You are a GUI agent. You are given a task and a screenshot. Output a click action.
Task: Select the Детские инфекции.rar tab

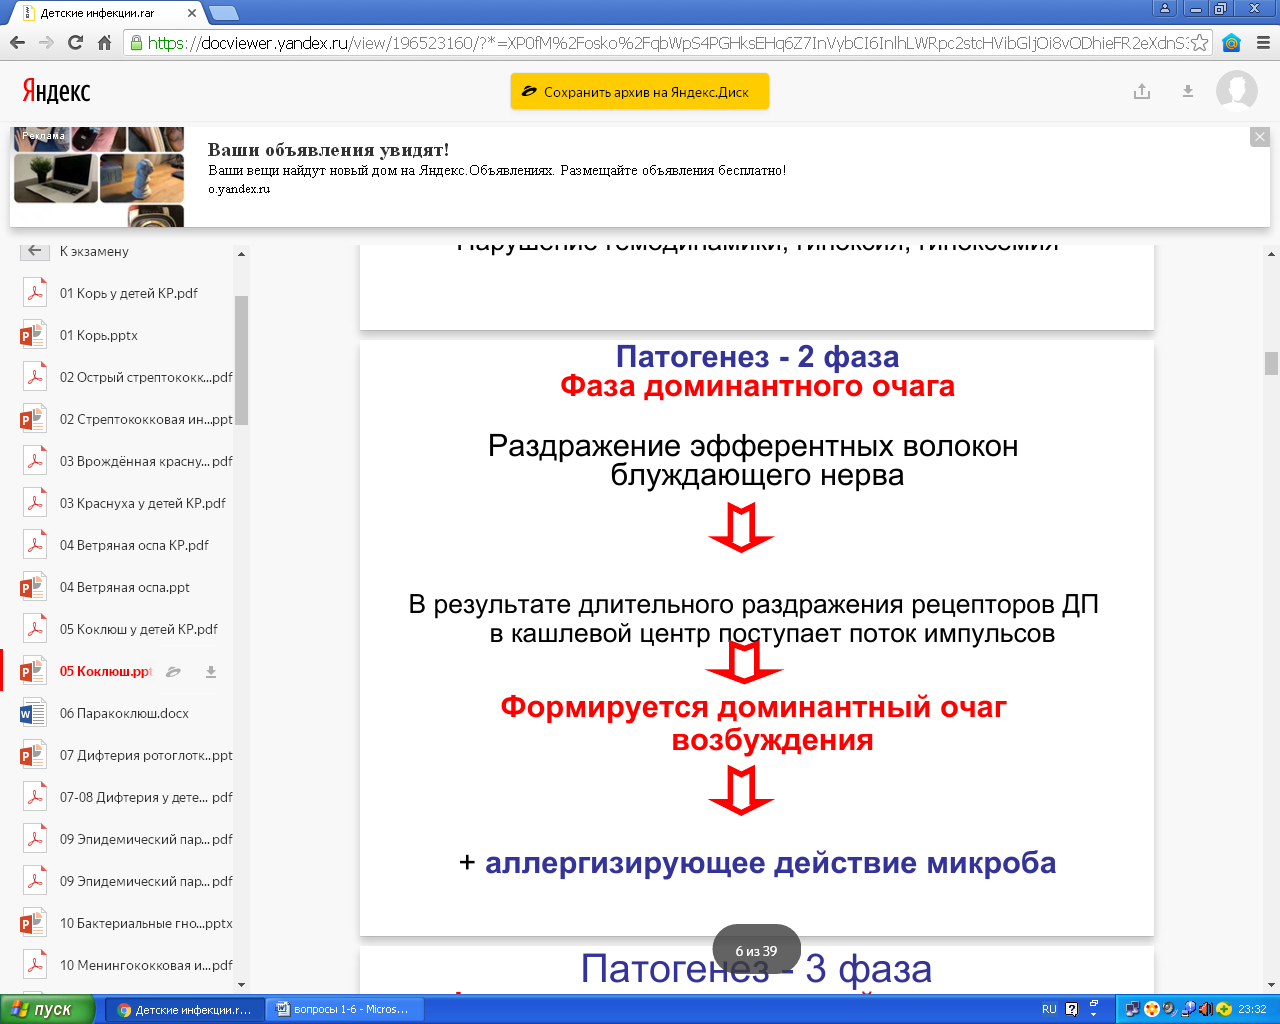[x=105, y=14]
